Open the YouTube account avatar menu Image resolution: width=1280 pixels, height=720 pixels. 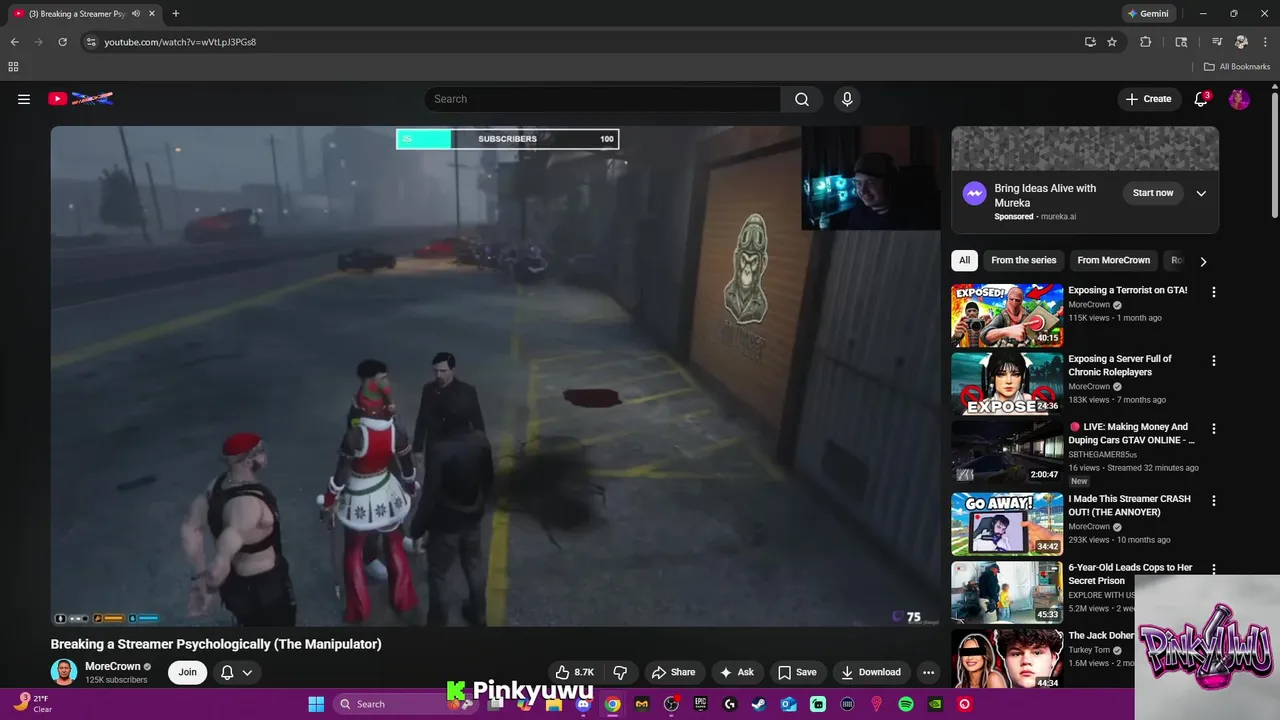pyautogui.click(x=1239, y=99)
